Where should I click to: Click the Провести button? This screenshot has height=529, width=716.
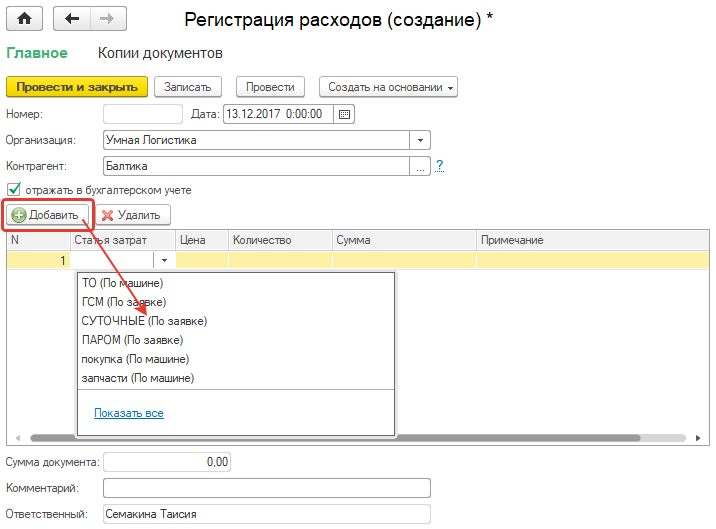tap(270, 87)
